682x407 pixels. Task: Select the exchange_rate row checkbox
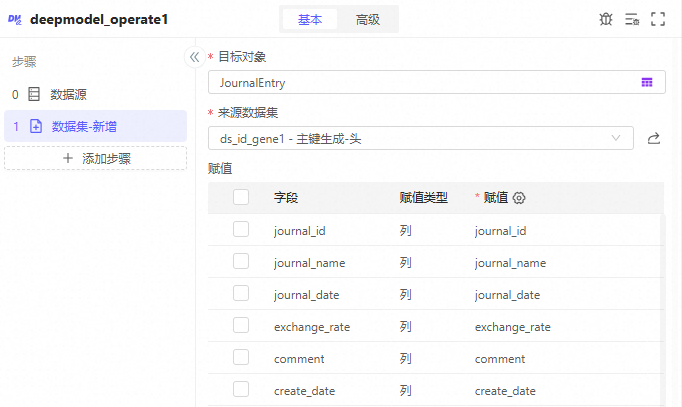coord(241,326)
